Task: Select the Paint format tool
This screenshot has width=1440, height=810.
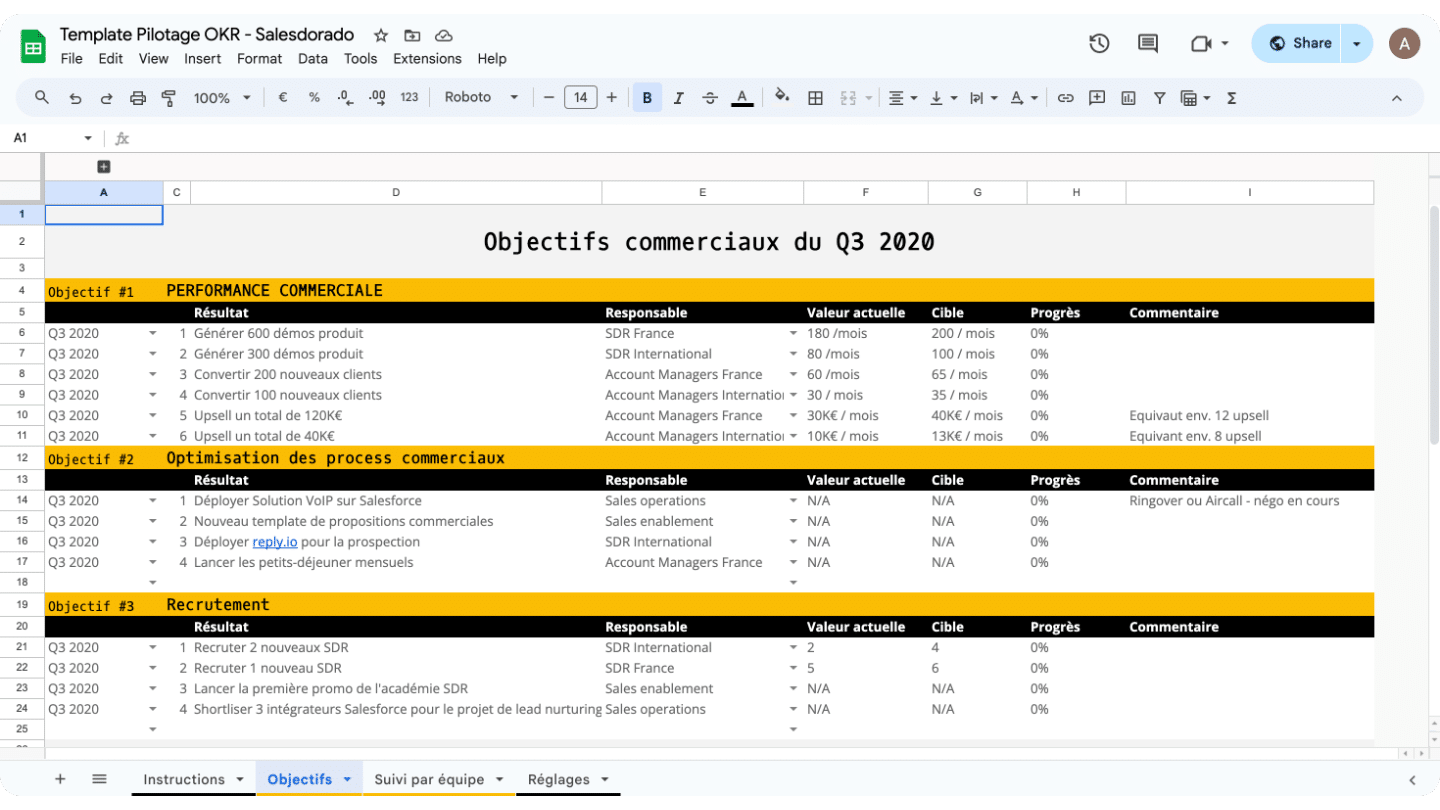Action: 169,98
